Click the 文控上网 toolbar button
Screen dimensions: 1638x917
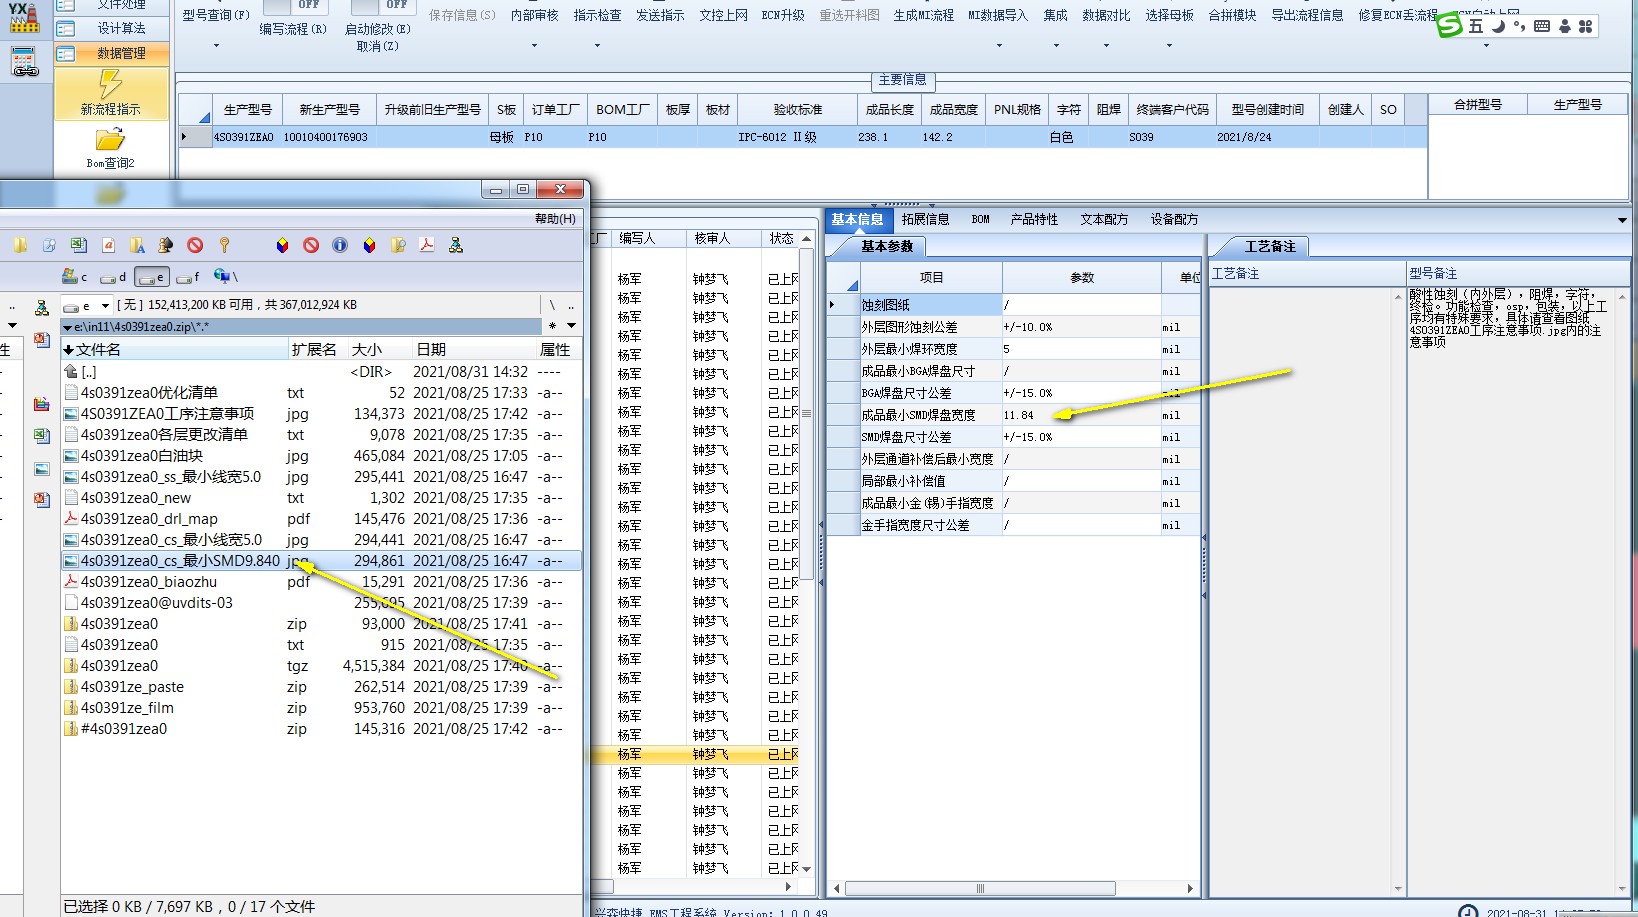(x=723, y=15)
